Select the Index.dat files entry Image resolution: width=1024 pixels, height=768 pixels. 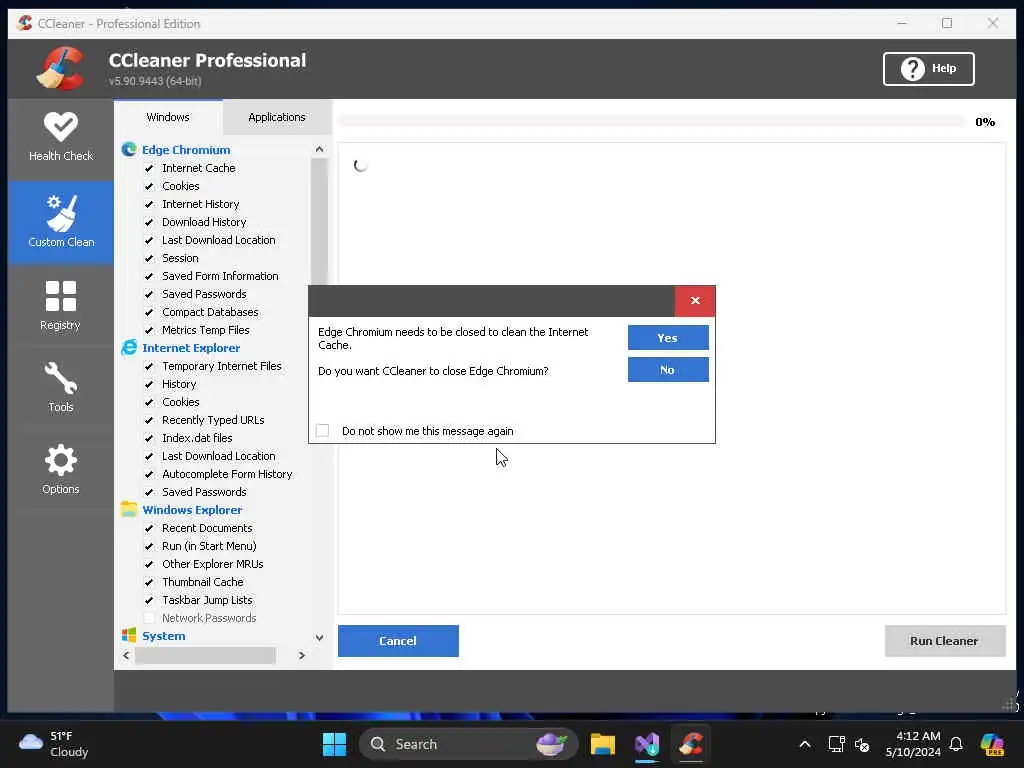[197, 438]
